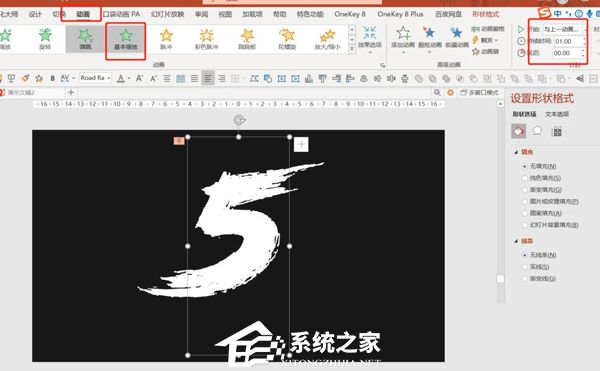Open the 触发 trigger dropdown
The image size is (600, 371).
485,40
